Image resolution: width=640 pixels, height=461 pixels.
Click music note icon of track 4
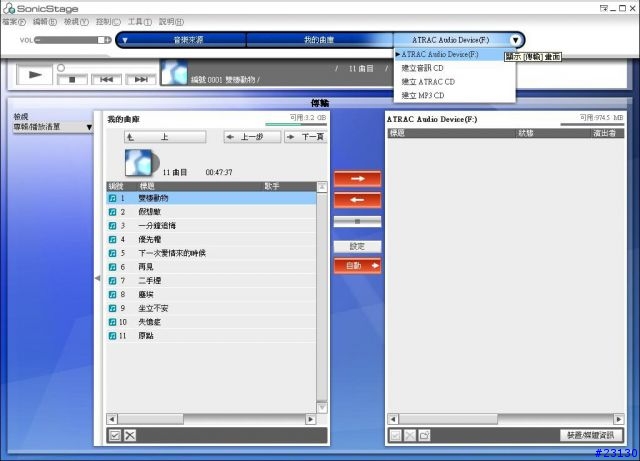[112, 240]
